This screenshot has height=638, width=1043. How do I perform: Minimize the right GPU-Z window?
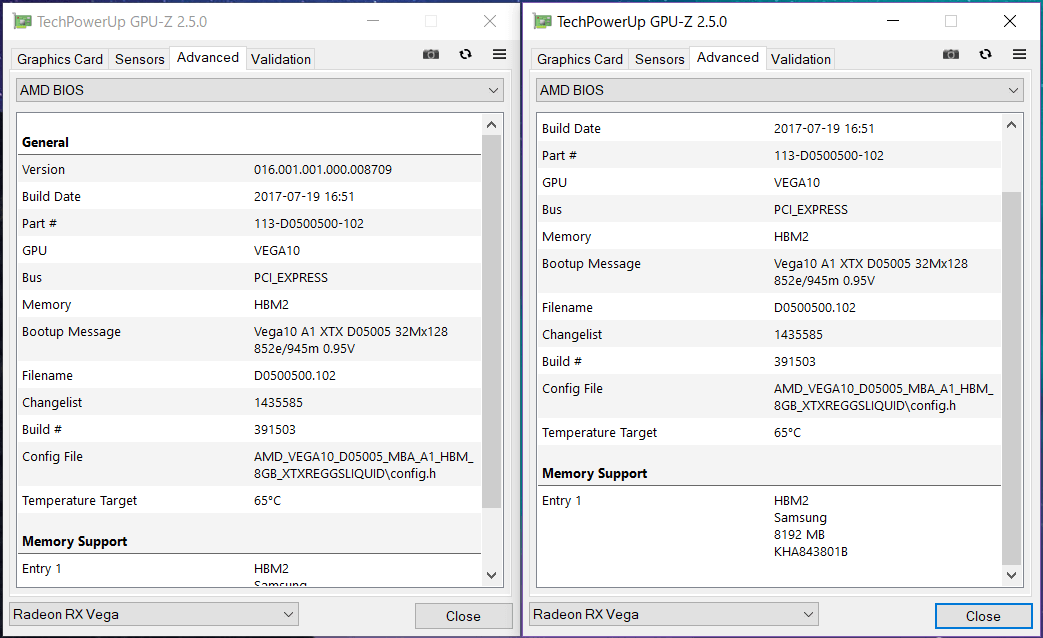pos(893,21)
